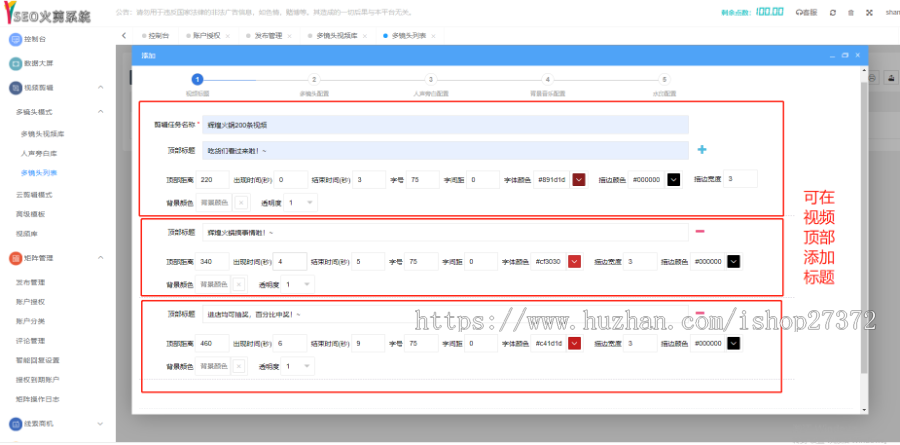Image resolution: width=900 pixels, height=445 pixels.
Task: Click the left arrow to scroll the tabs back
Action: (x=124, y=35)
